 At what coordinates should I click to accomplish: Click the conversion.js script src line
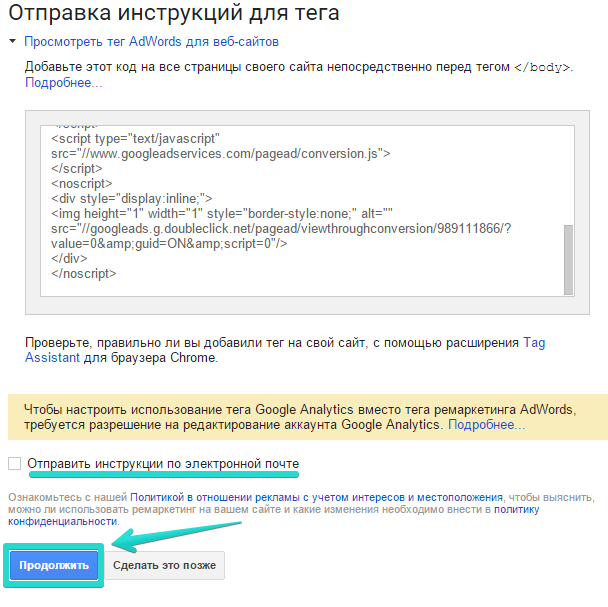221,154
